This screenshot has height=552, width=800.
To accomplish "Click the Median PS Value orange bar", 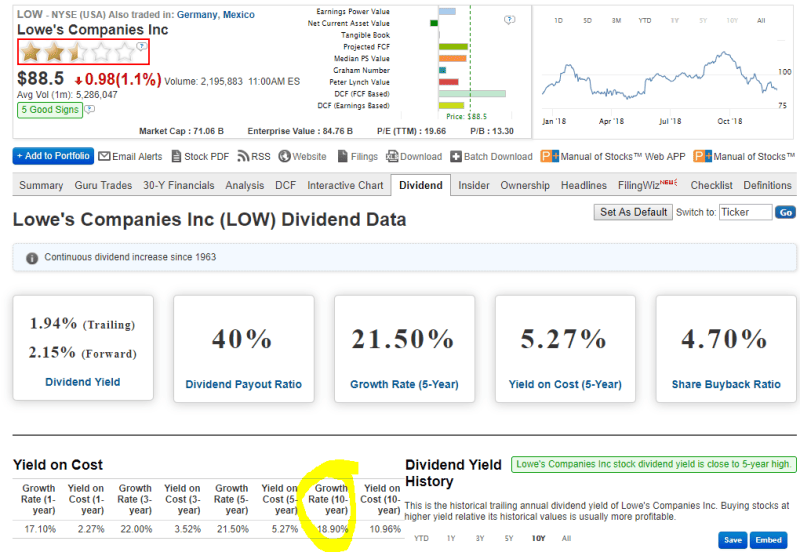I will click(453, 58).
